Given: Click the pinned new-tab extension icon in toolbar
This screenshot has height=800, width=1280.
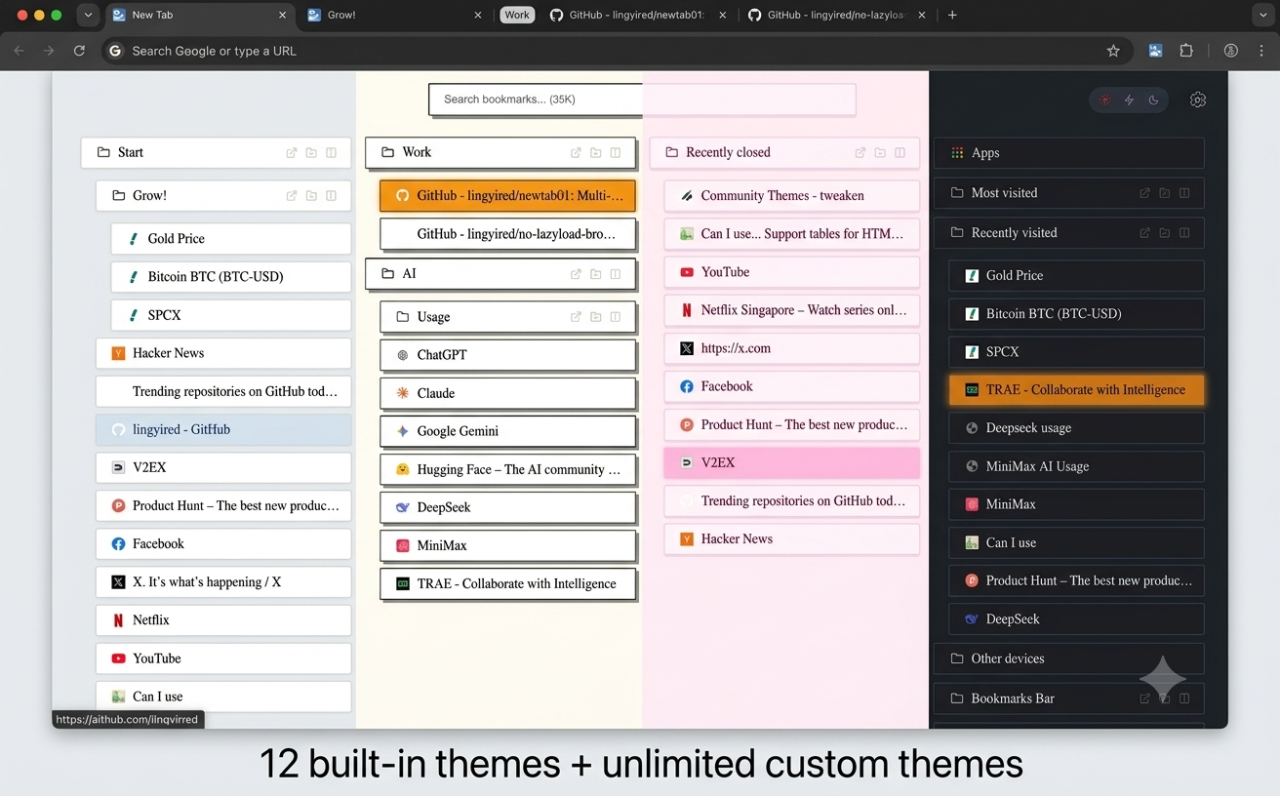Looking at the screenshot, I should [1155, 51].
